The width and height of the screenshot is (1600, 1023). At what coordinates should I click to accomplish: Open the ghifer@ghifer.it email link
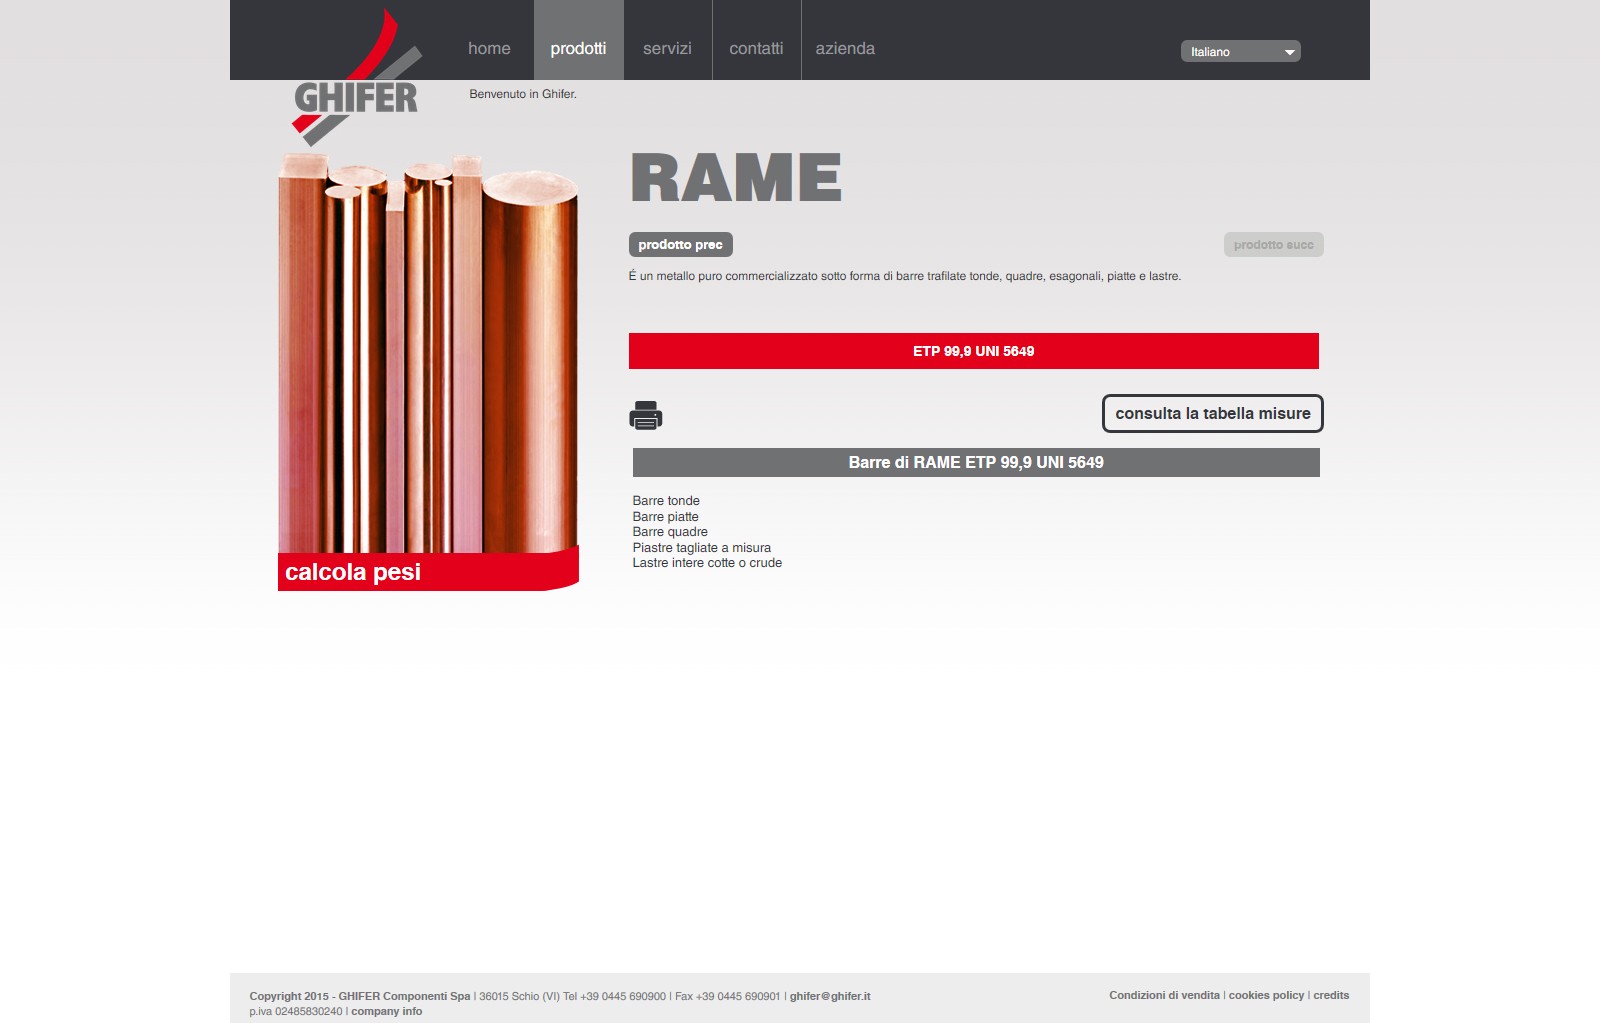coord(830,996)
